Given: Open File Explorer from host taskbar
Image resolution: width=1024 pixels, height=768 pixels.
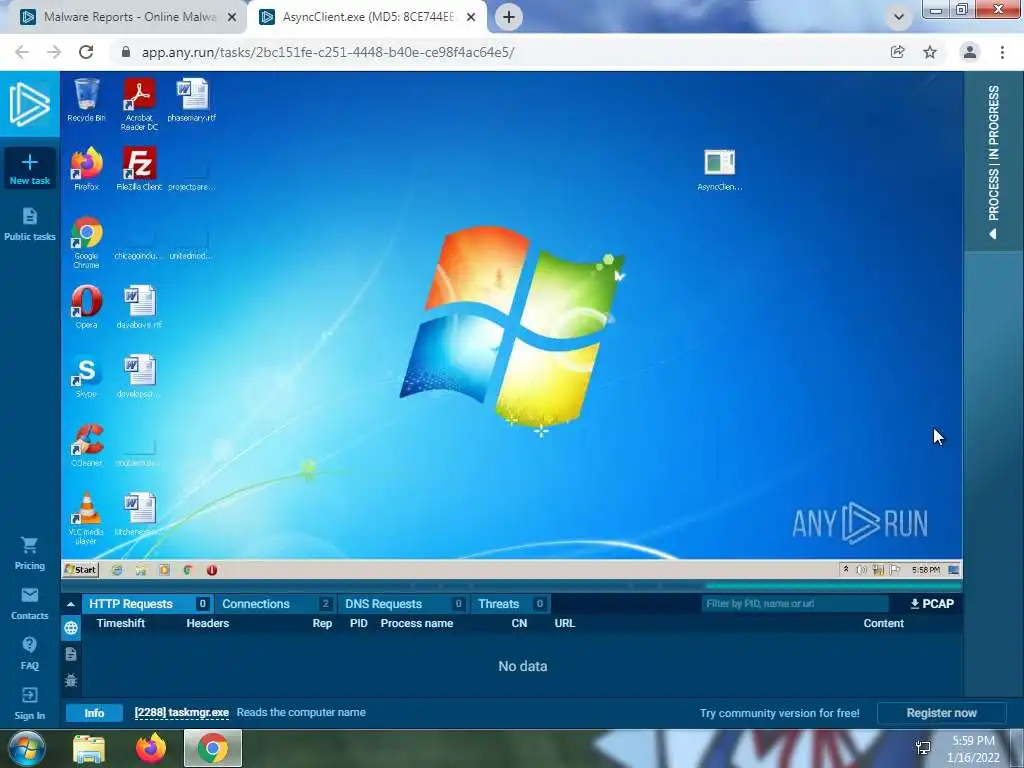Looking at the screenshot, I should (89, 749).
